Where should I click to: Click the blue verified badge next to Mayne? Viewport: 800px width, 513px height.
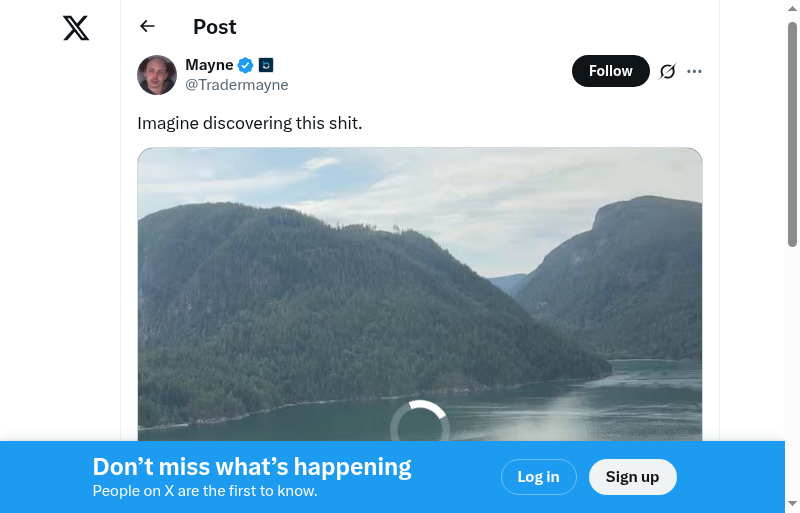[246, 66]
